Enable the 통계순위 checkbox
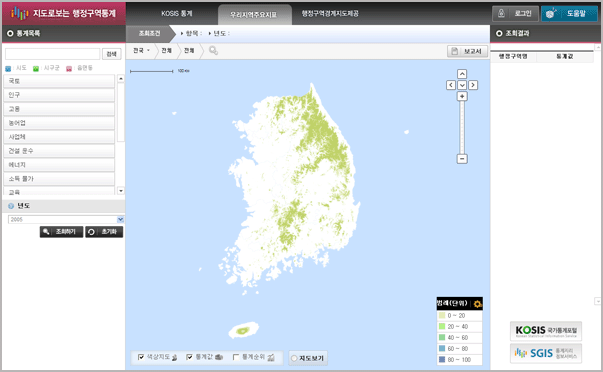The height and width of the screenshot is (372, 603). [x=236, y=357]
